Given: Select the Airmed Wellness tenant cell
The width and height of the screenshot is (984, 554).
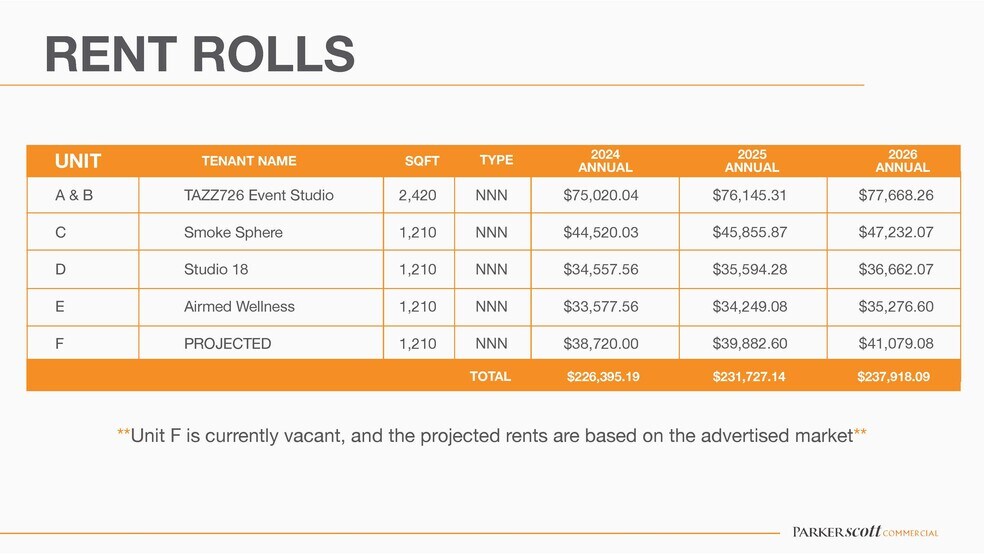Looking at the screenshot, I should [x=239, y=306].
